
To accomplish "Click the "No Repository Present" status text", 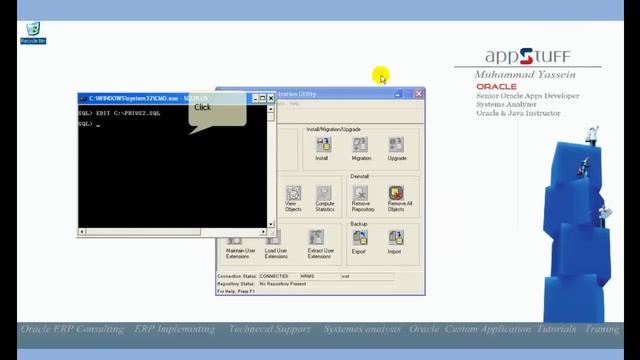I will click(283, 284).
